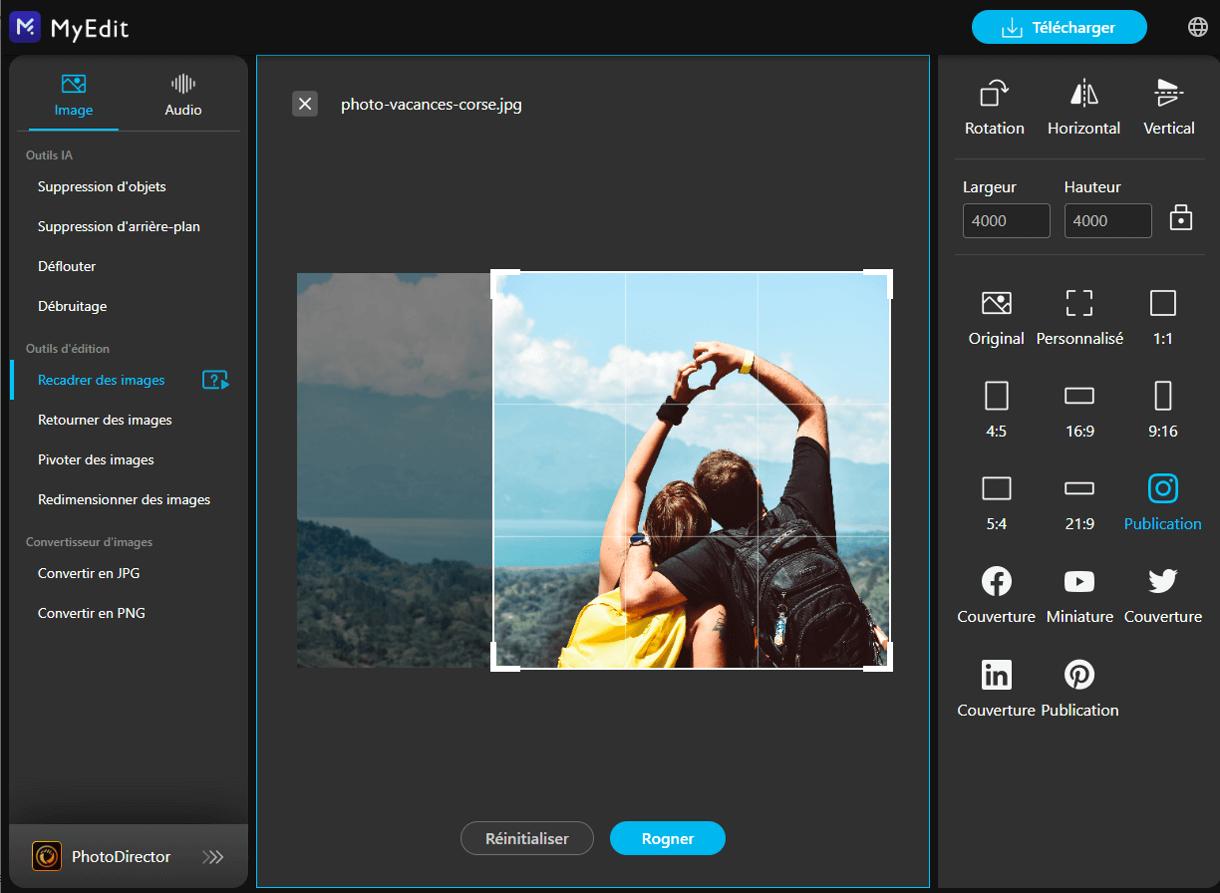Click Réinitialiser to reset the crop
This screenshot has width=1220, height=893.
[x=527, y=838]
